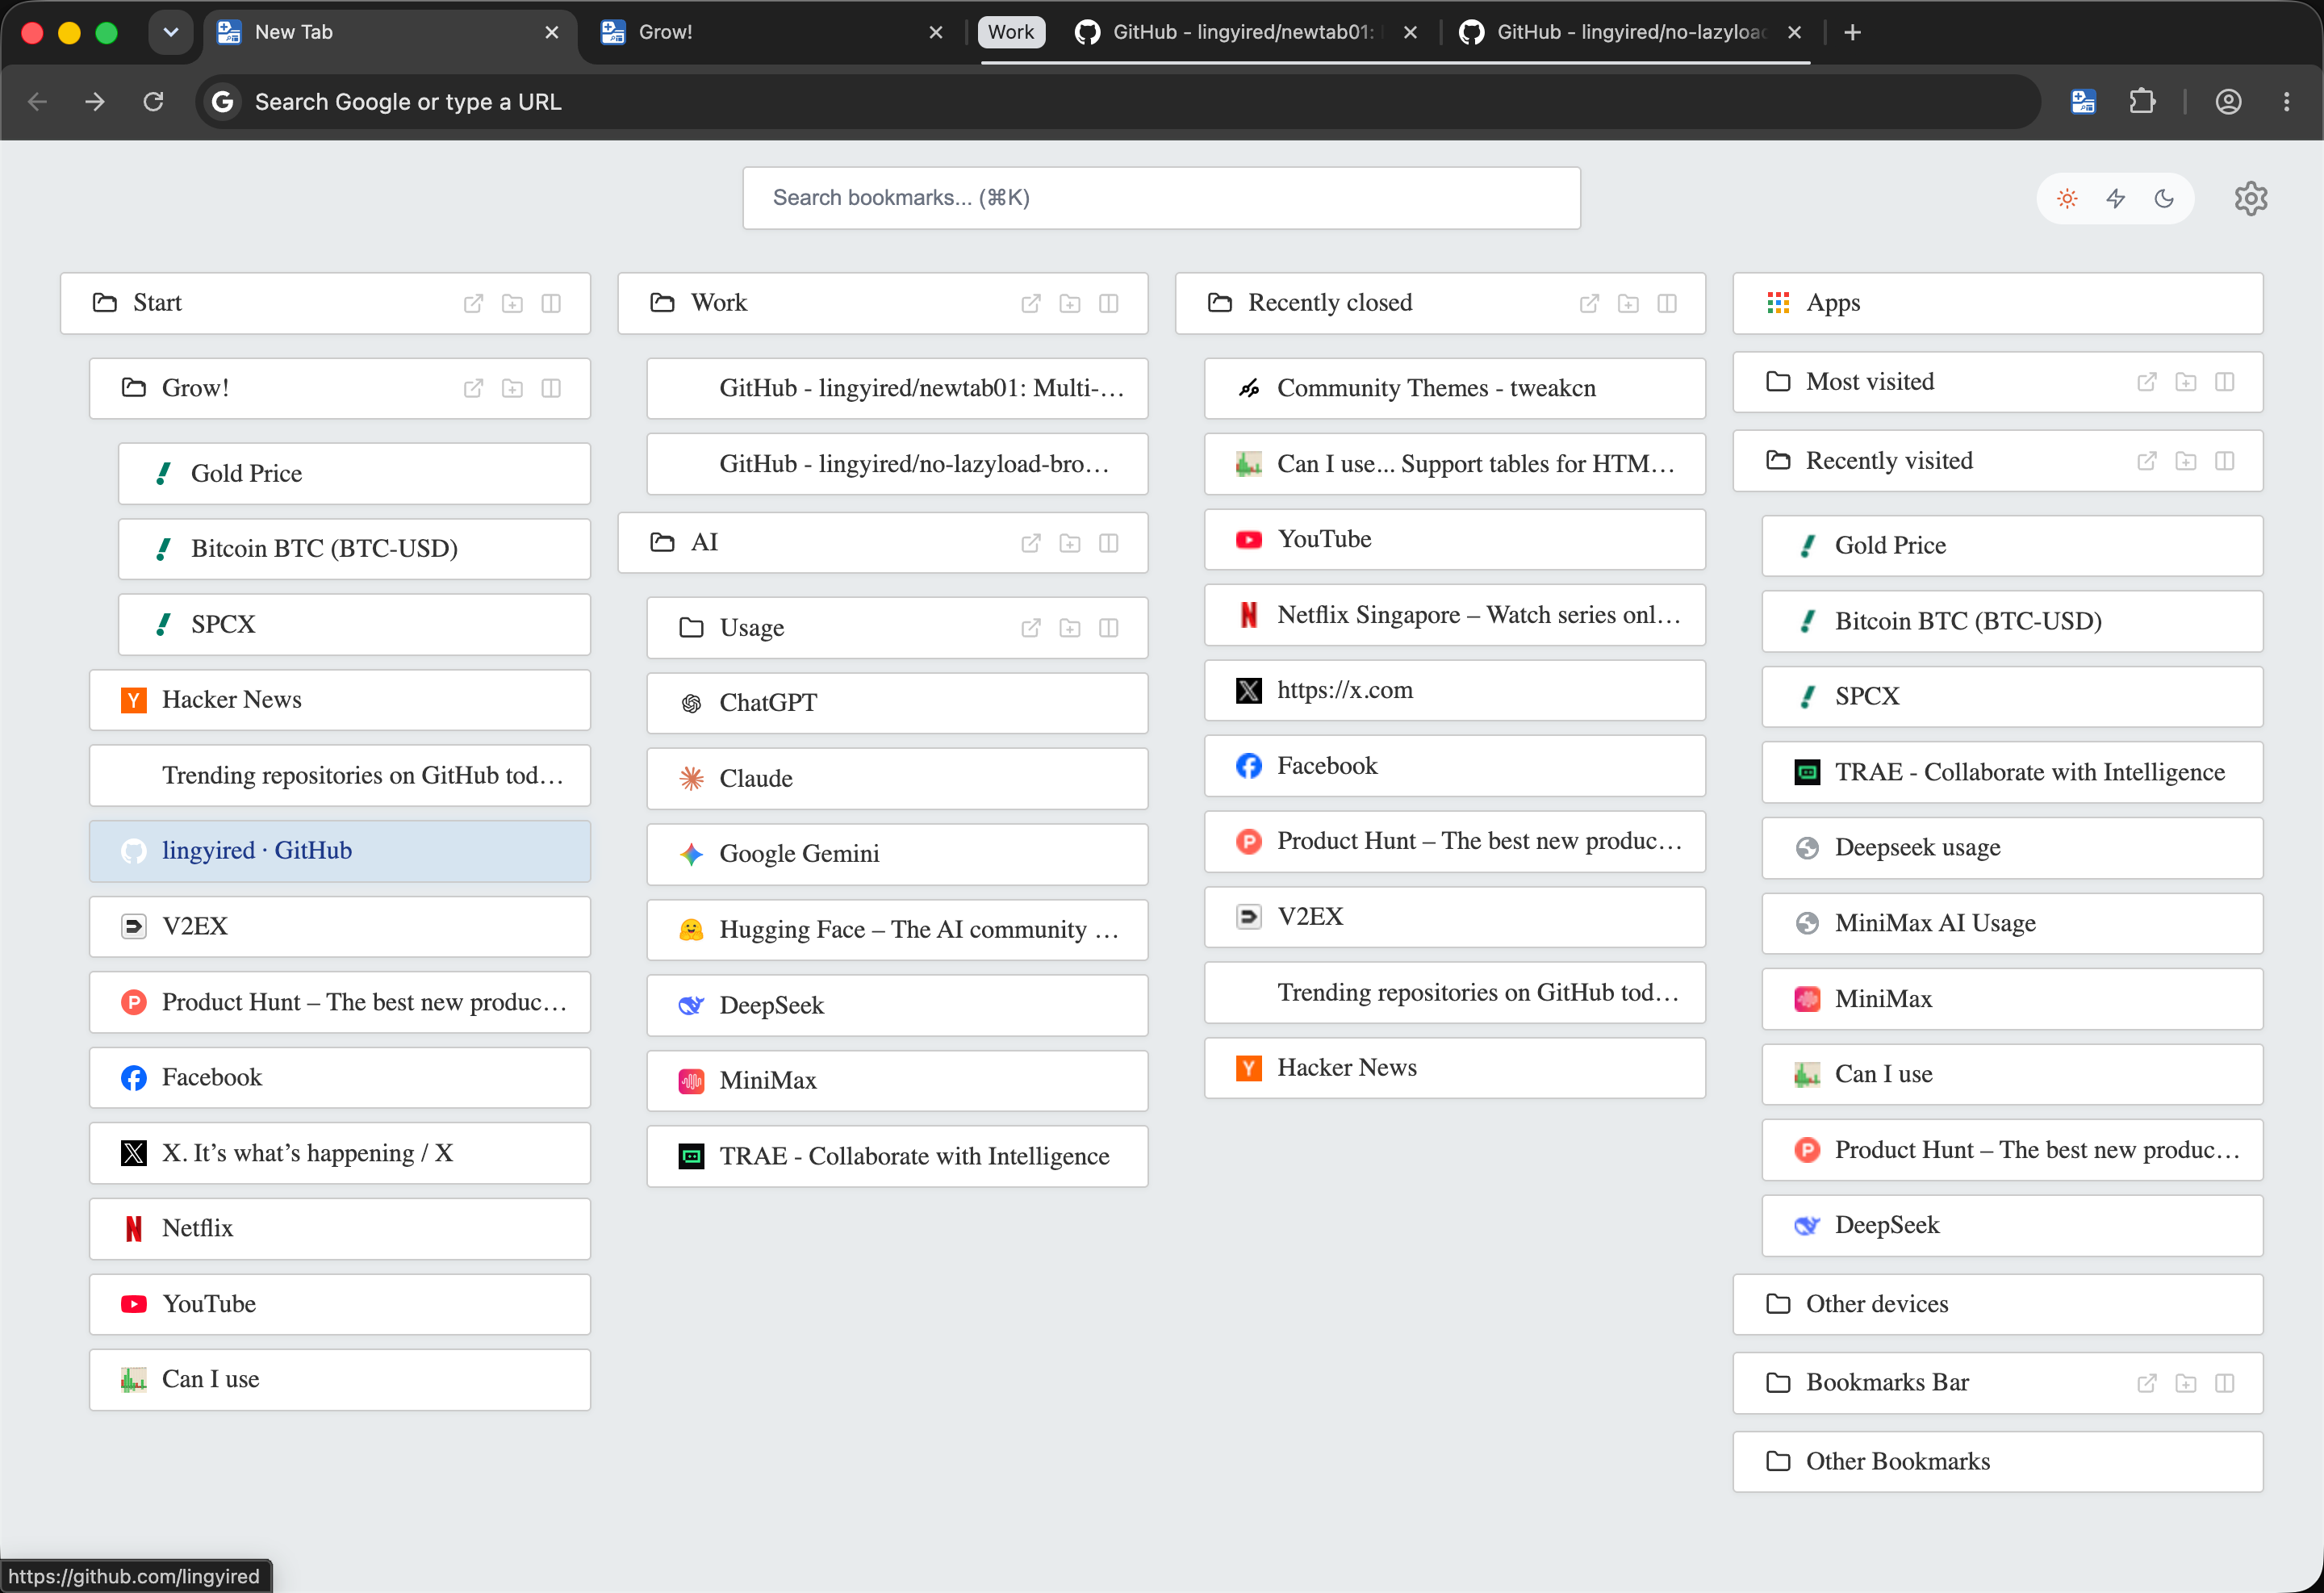Focus the Search bookmarks field
This screenshot has width=2324, height=1593.
[x=1161, y=198]
